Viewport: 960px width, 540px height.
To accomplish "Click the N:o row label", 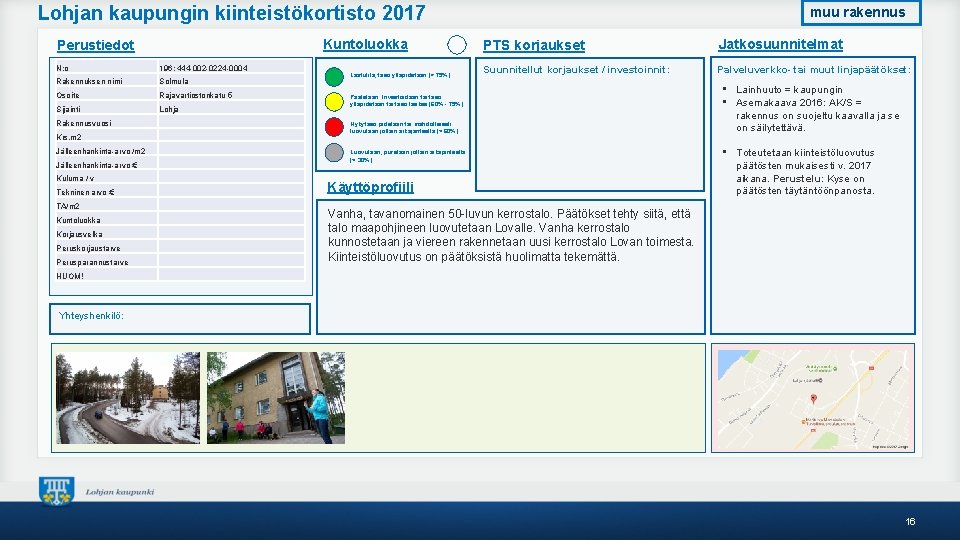I will click(62, 68).
